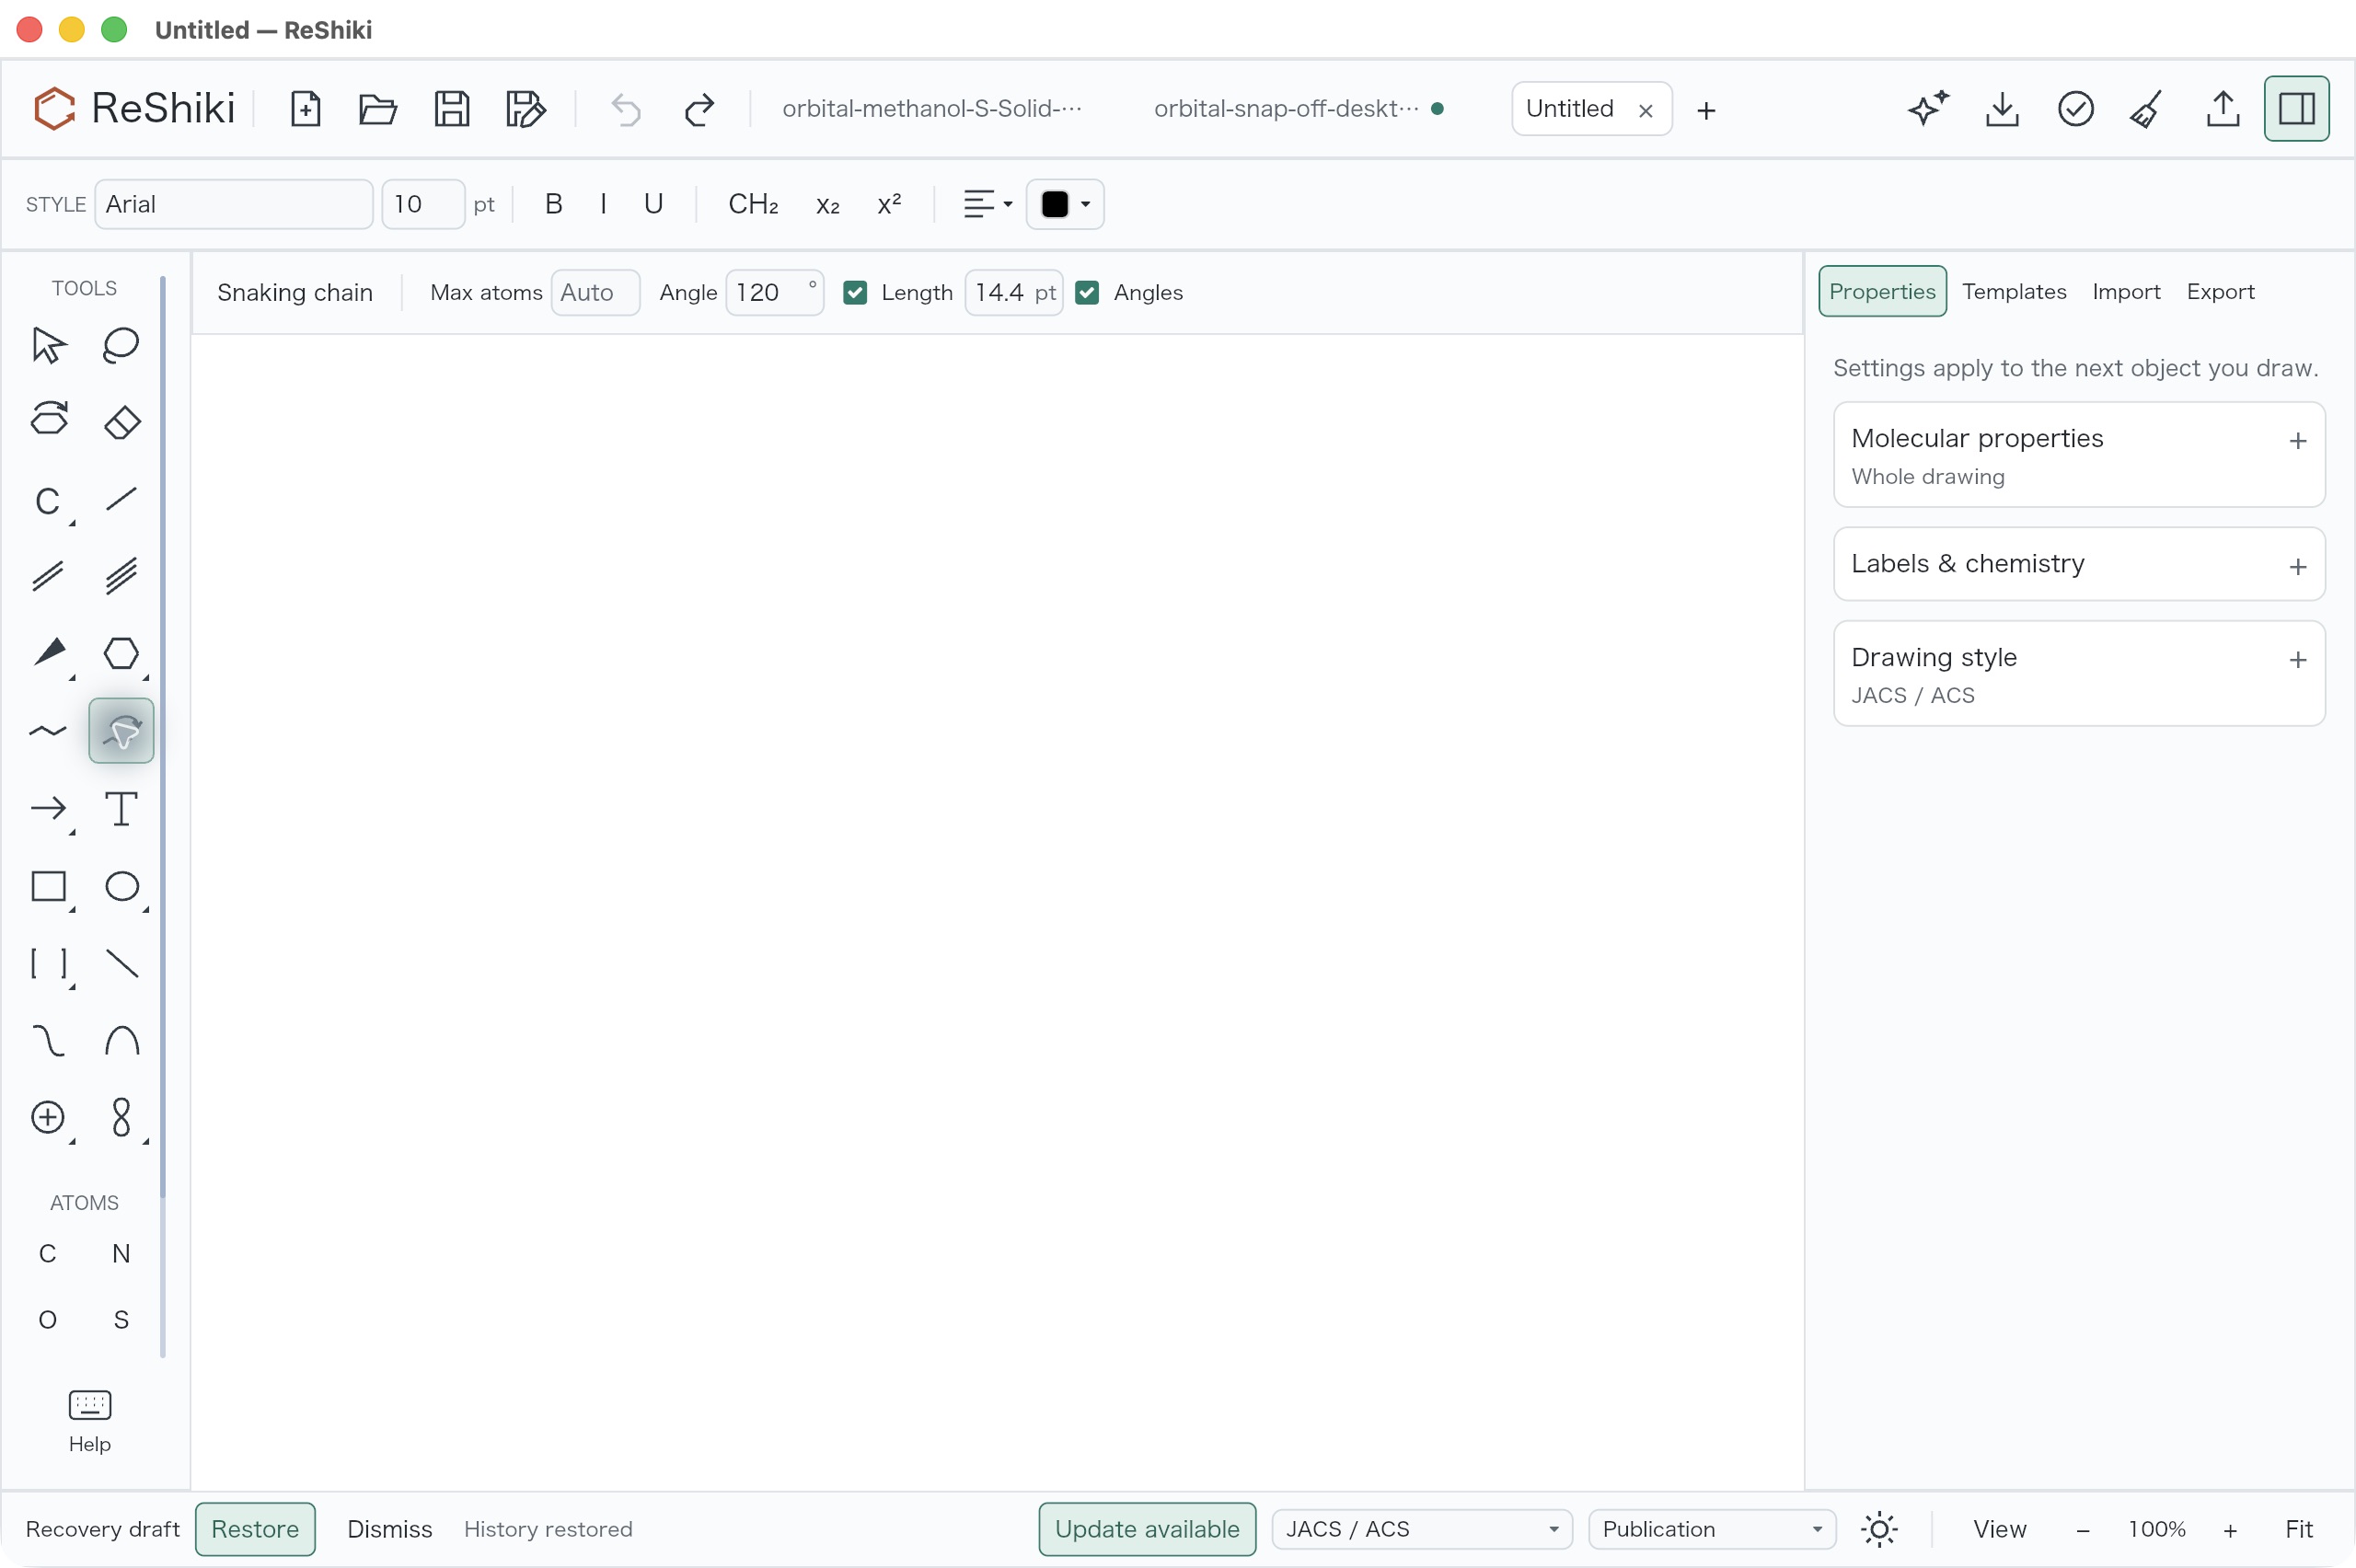Toggle bold formatting

coord(553,204)
